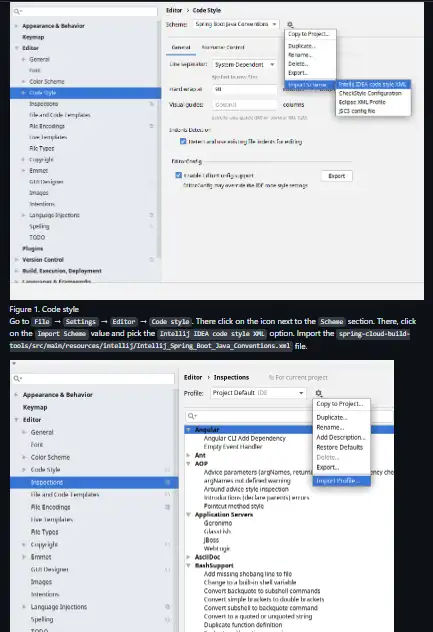Open the Scheme 'Spring Boot Java Conventions' dropdown

tap(236, 24)
